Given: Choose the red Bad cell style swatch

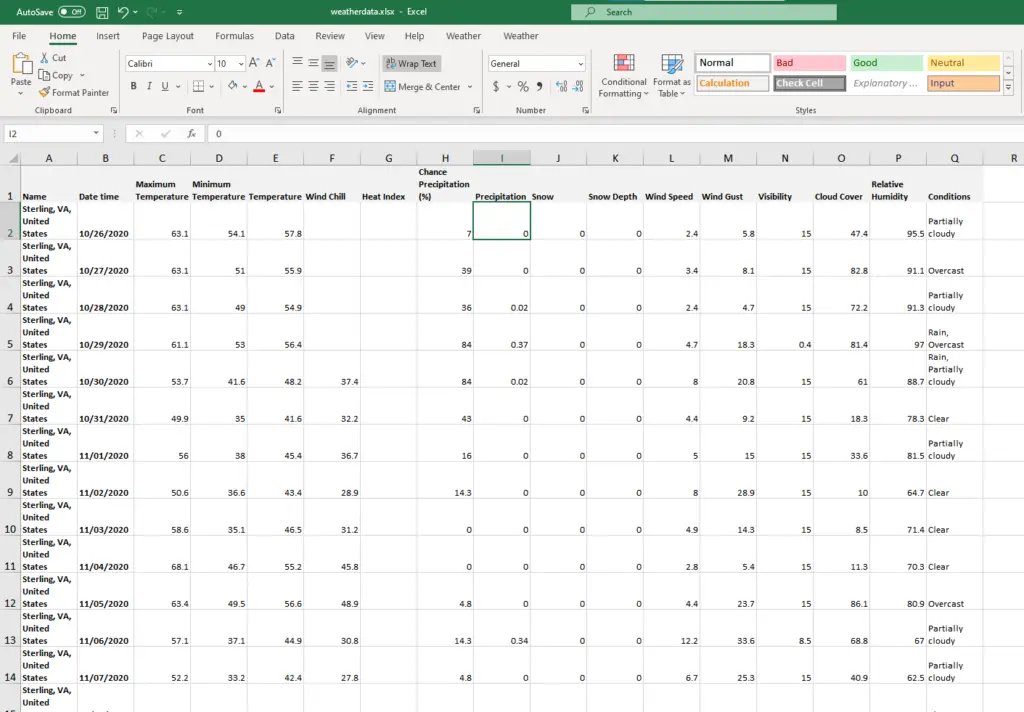Looking at the screenshot, I should (x=808, y=63).
